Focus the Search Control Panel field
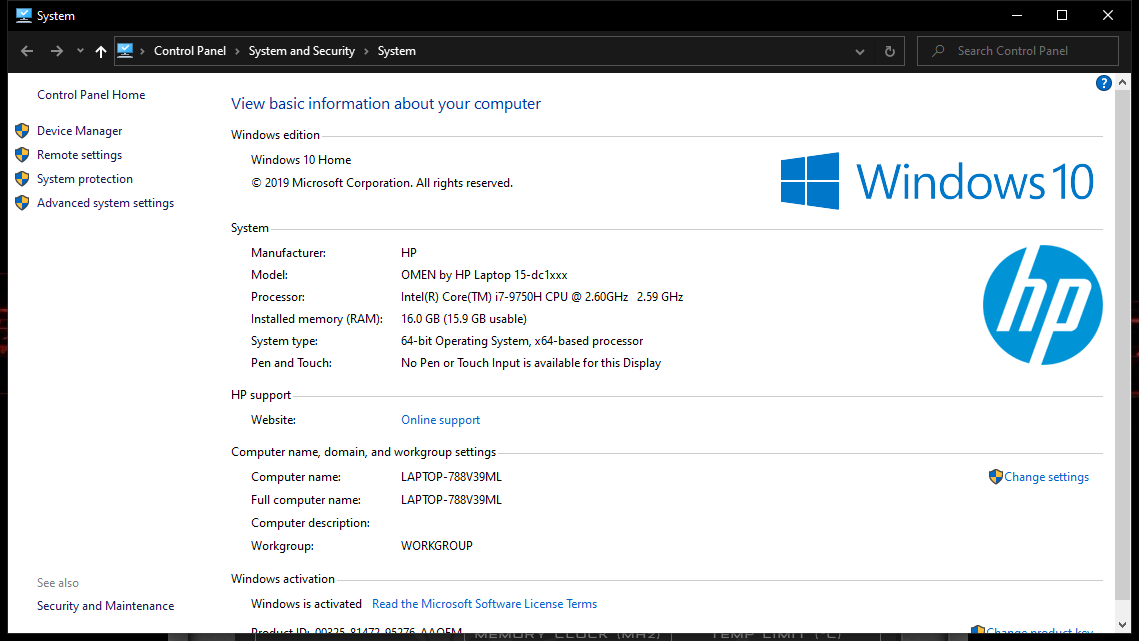 (1017, 51)
